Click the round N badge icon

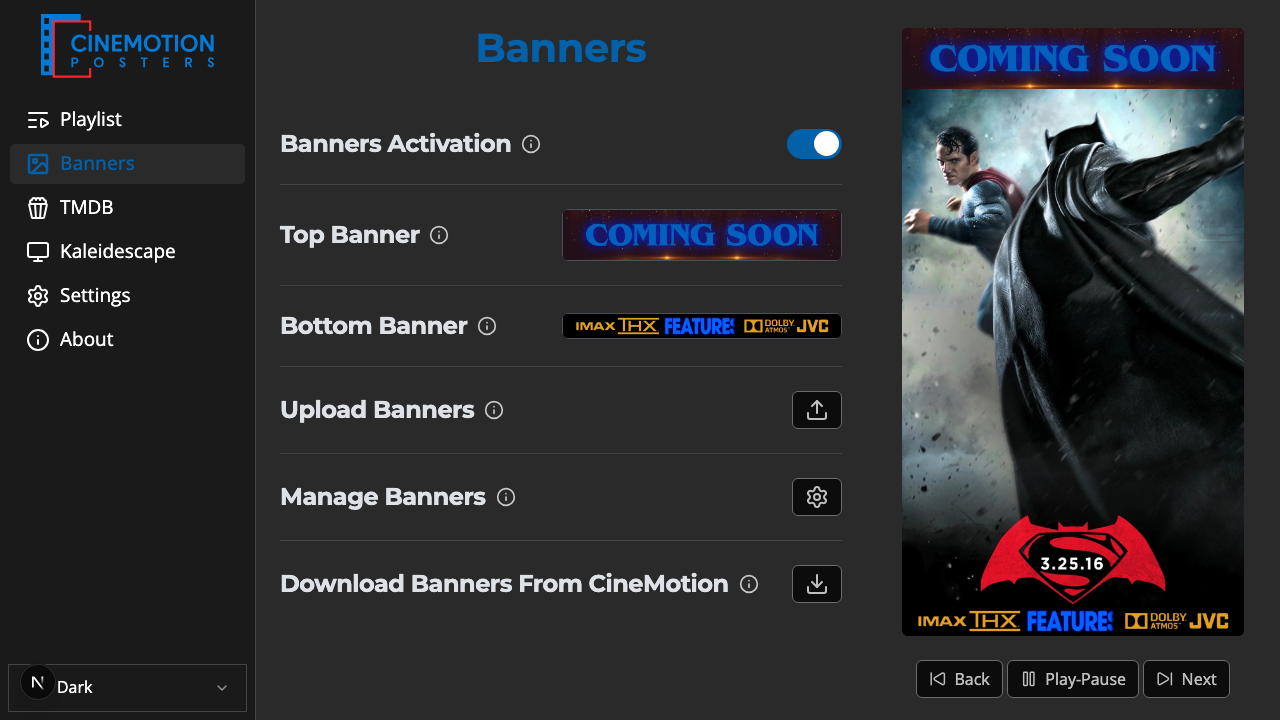[38, 683]
